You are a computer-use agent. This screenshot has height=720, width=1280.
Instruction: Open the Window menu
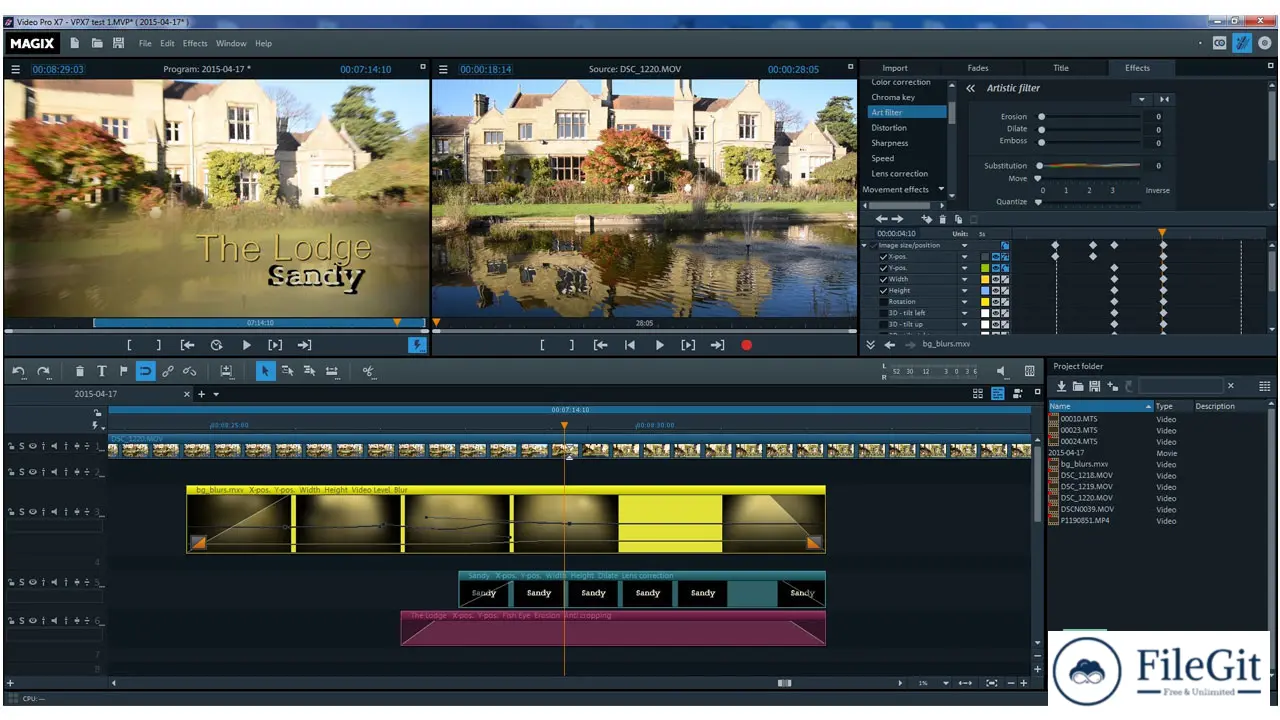[x=231, y=43]
